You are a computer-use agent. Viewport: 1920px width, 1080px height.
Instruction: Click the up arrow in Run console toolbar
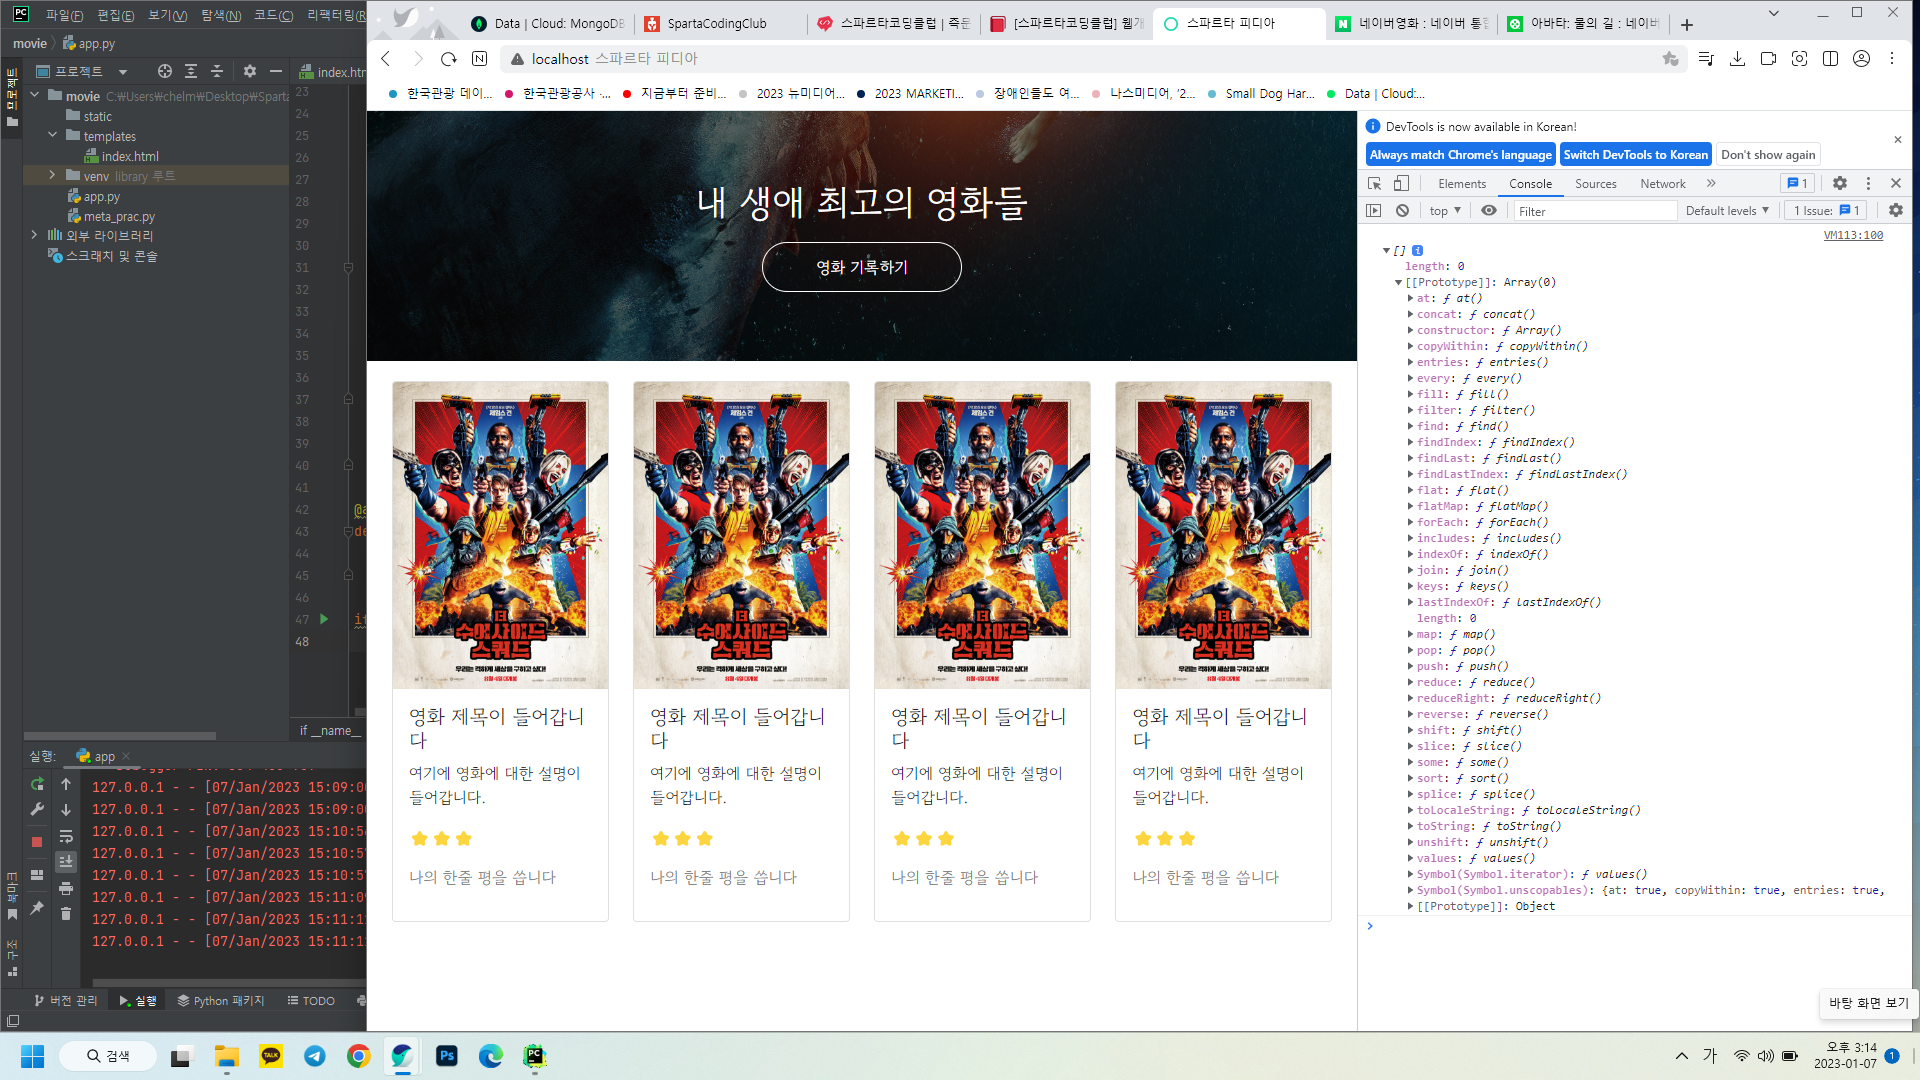(x=66, y=784)
